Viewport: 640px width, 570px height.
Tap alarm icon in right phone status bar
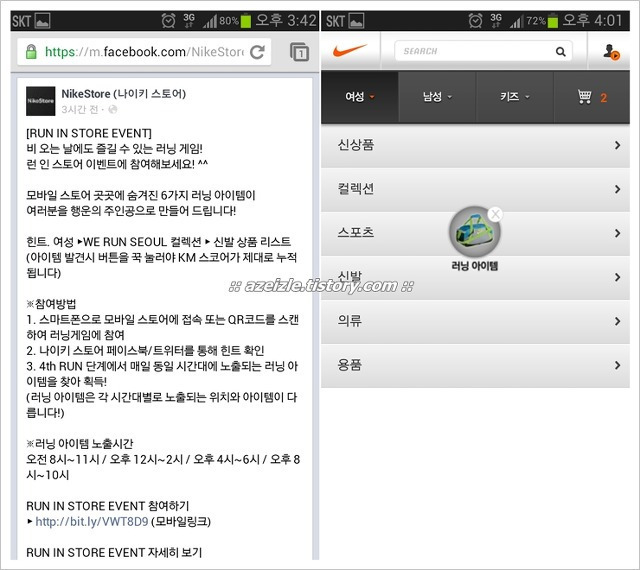[x=475, y=20]
